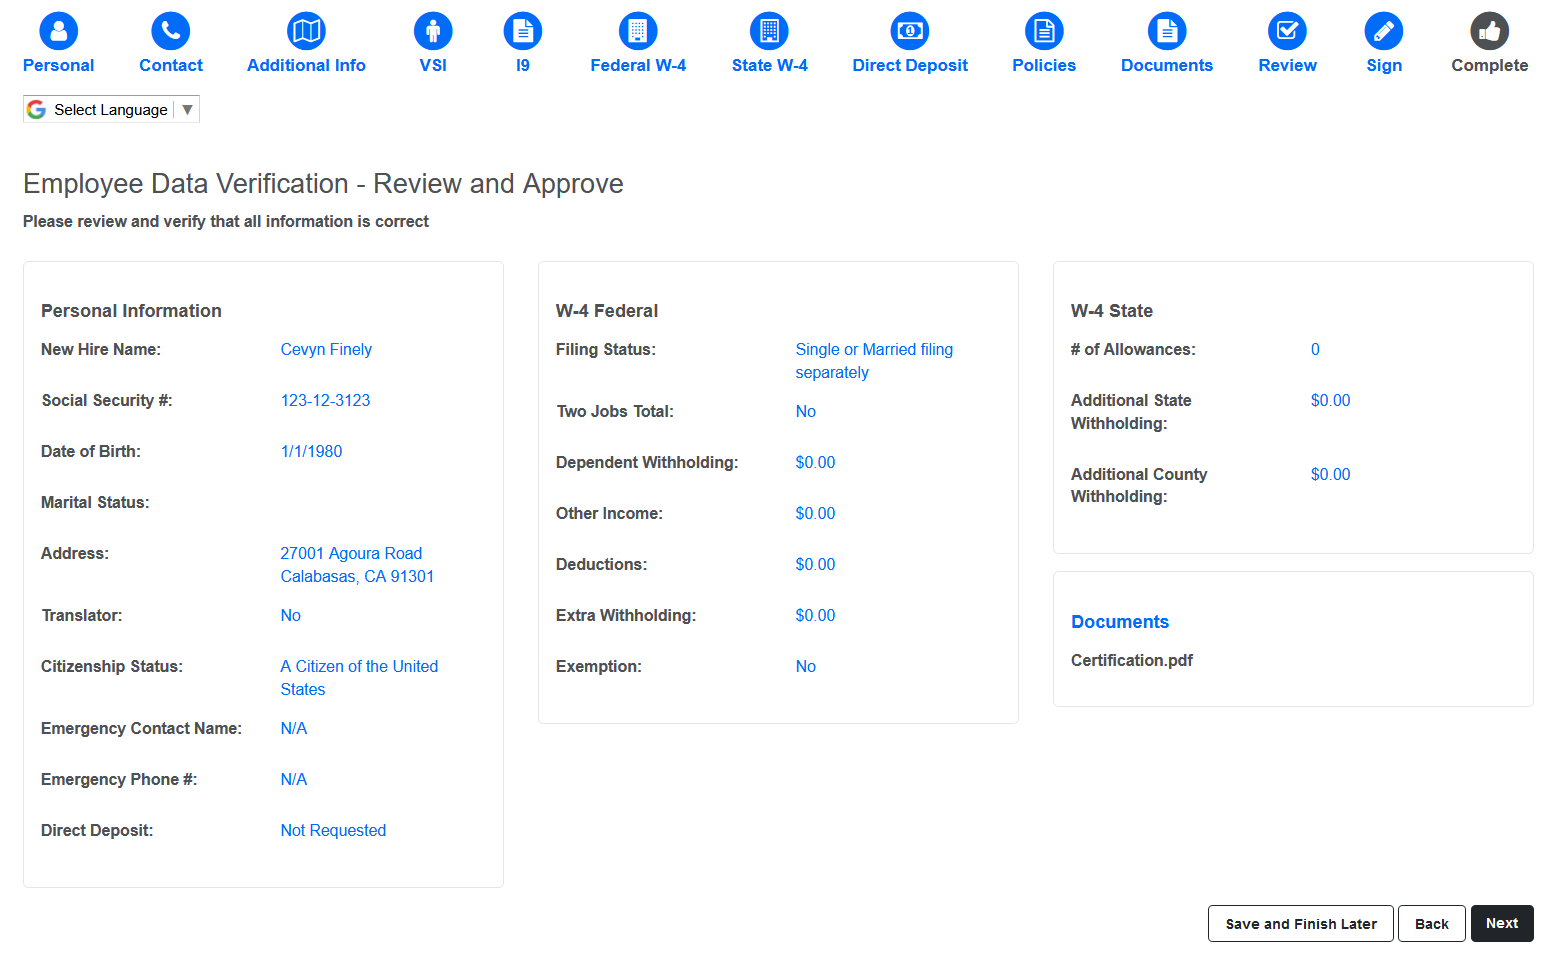Click the Dependent Withholding $0.00 value
1554x965 pixels.
(x=815, y=462)
